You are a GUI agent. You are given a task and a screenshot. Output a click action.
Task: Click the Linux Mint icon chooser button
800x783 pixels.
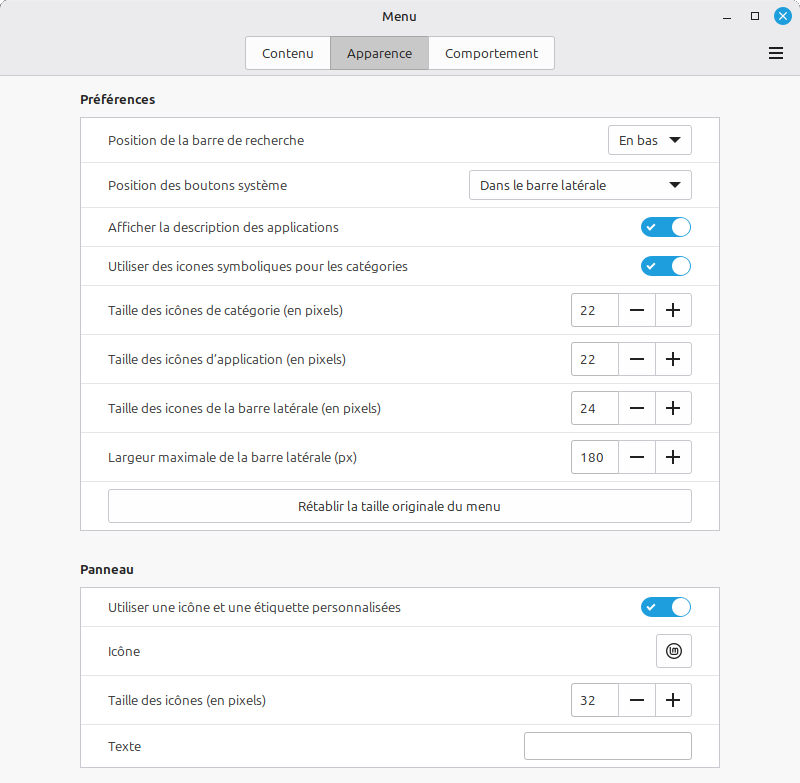coord(673,652)
